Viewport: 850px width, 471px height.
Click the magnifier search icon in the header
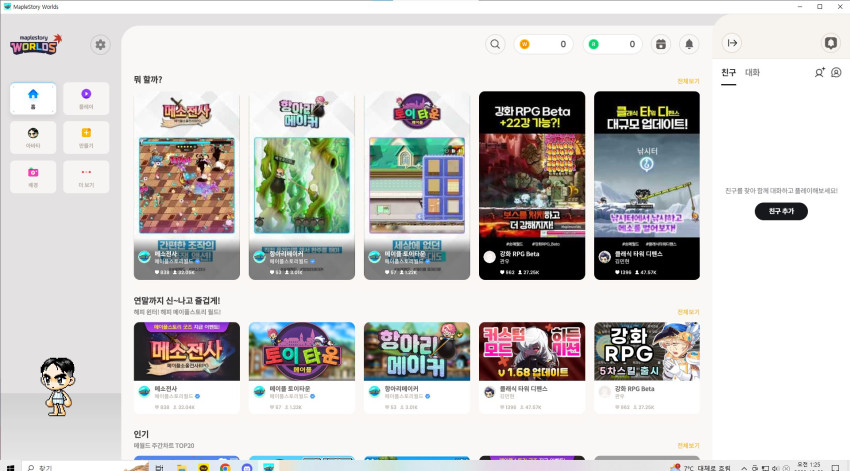pyautogui.click(x=495, y=44)
